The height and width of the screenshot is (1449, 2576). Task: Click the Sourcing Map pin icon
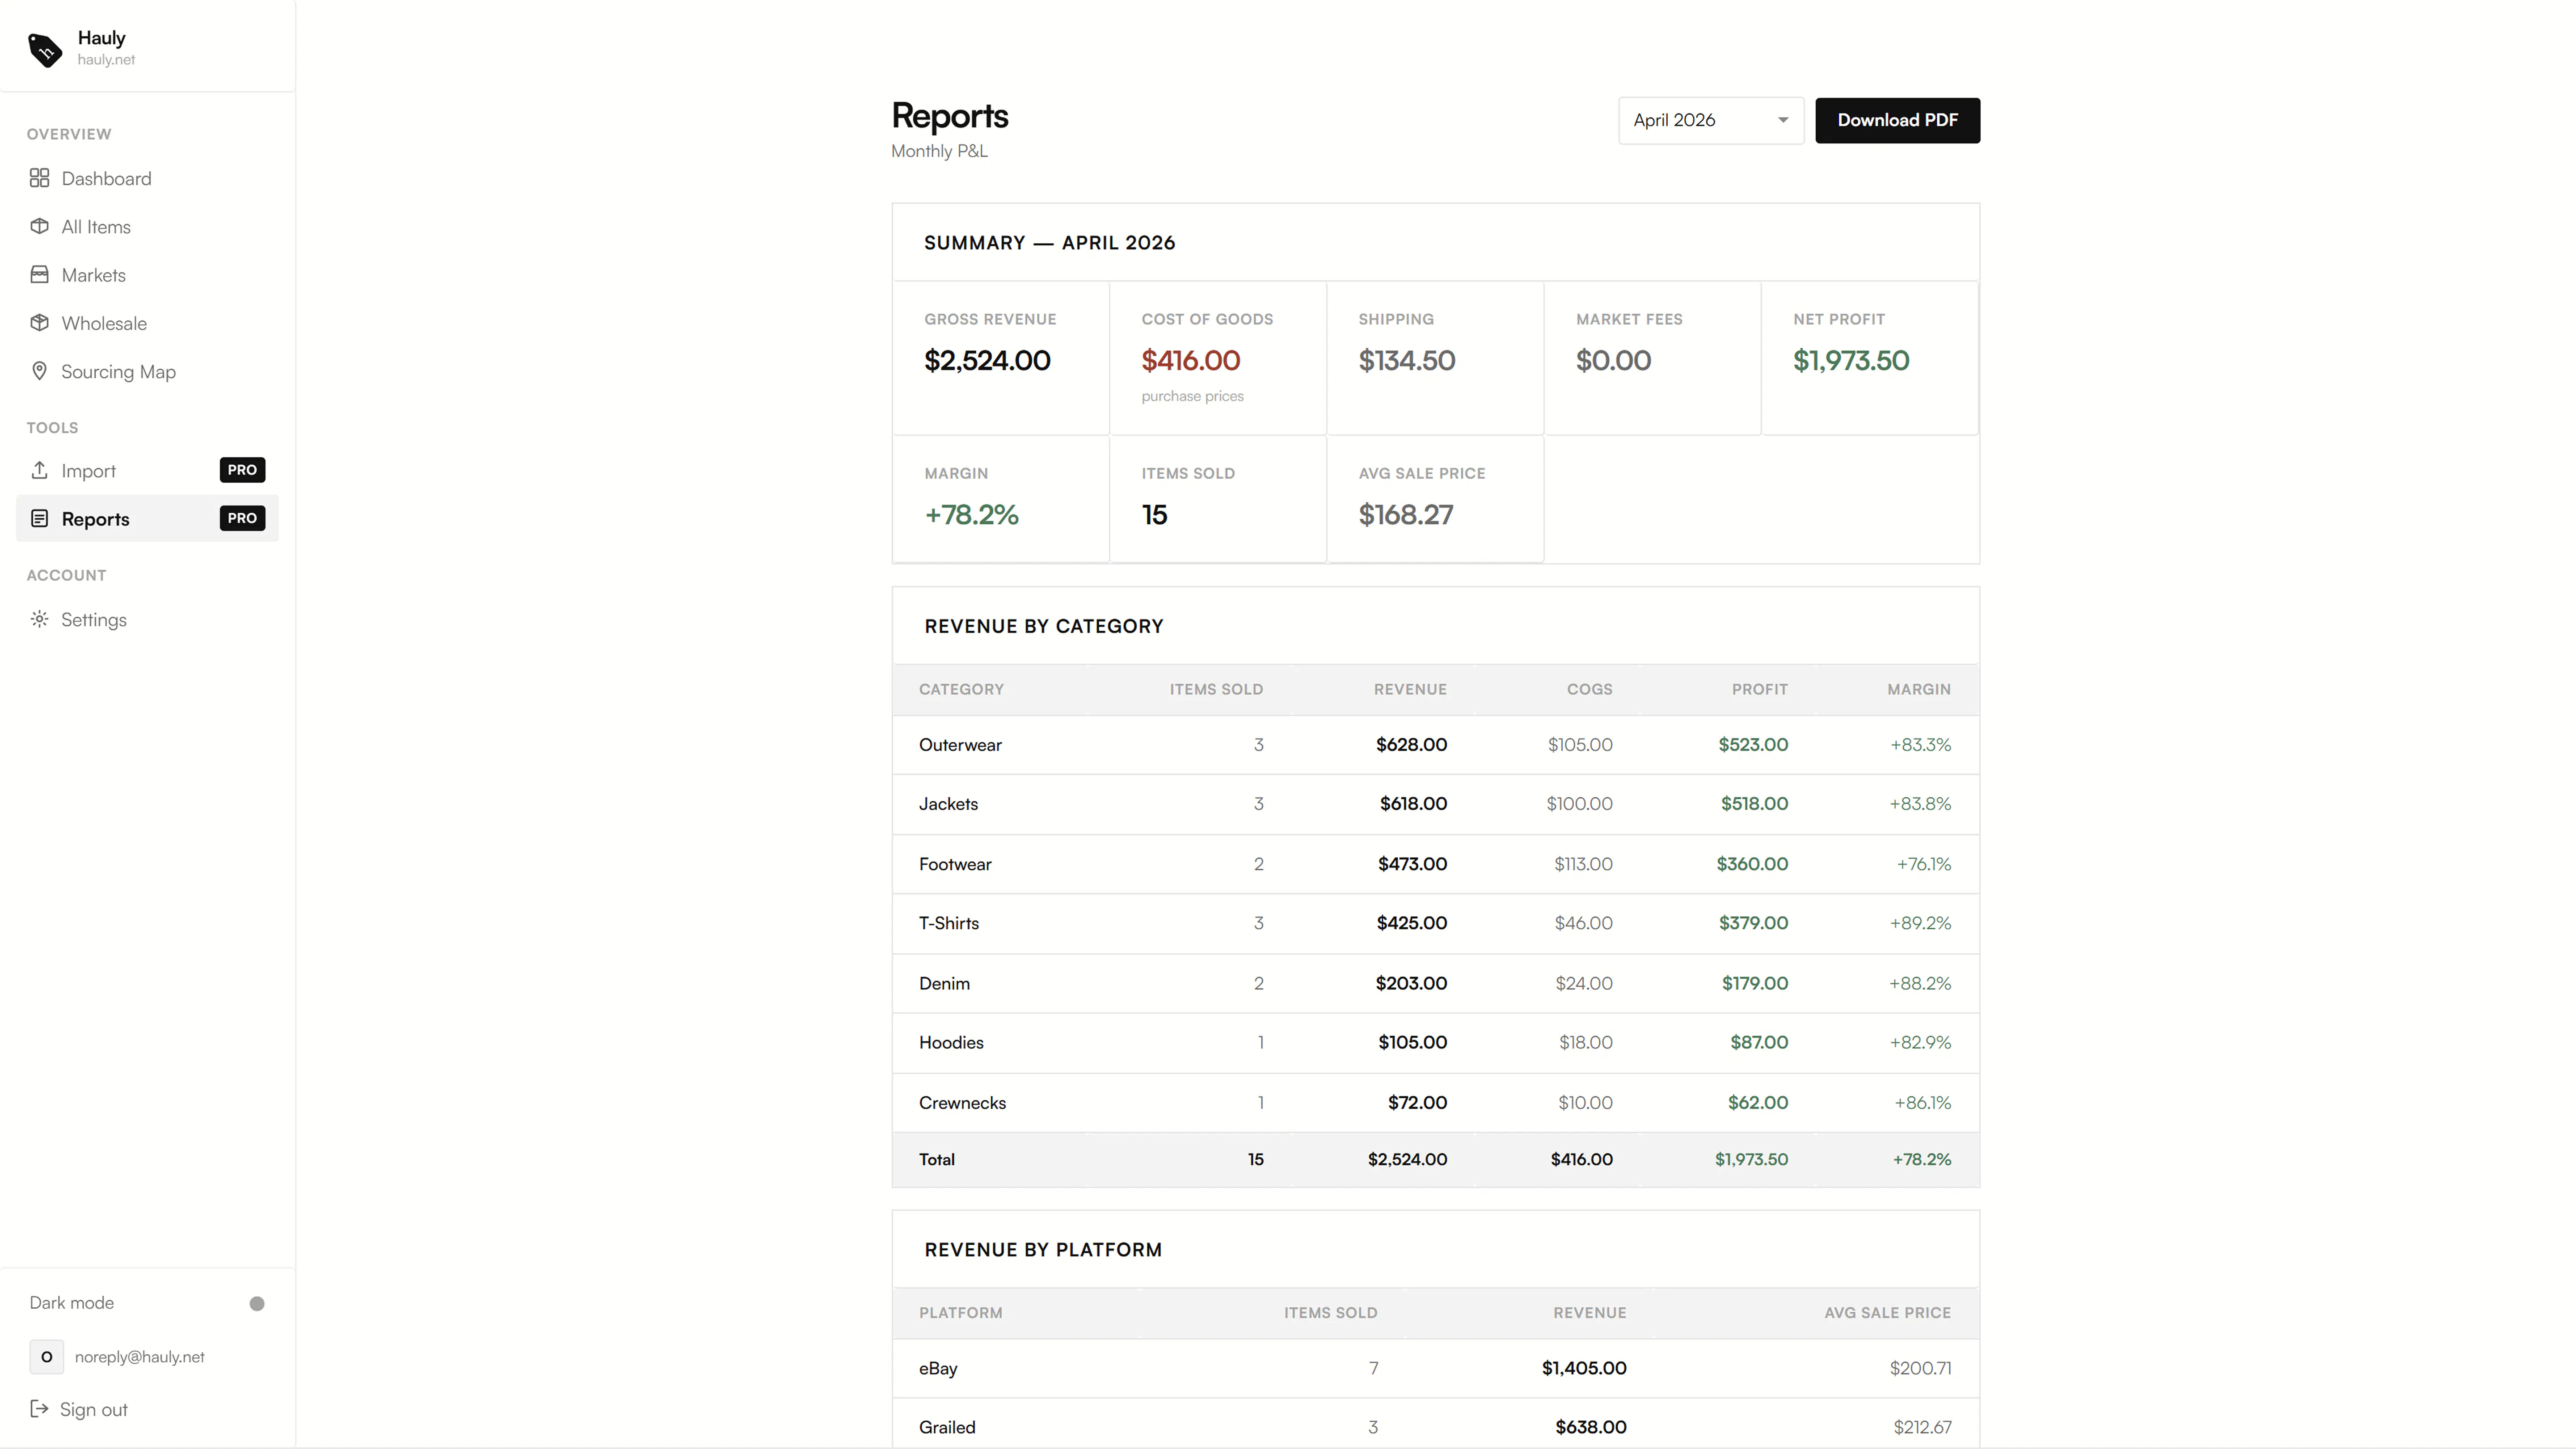click(x=39, y=371)
